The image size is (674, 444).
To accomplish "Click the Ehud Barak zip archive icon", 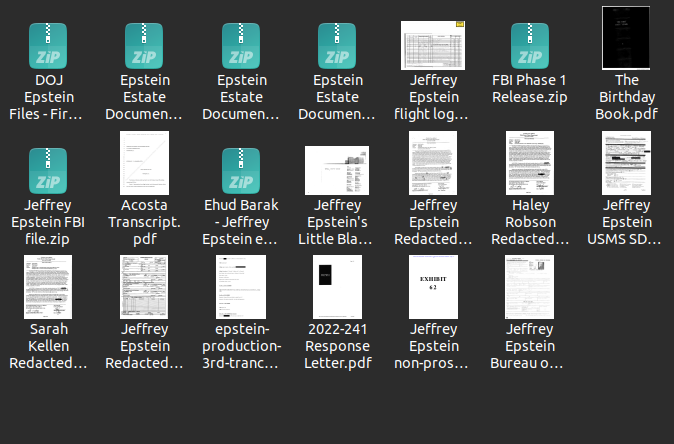I will coord(241,171).
